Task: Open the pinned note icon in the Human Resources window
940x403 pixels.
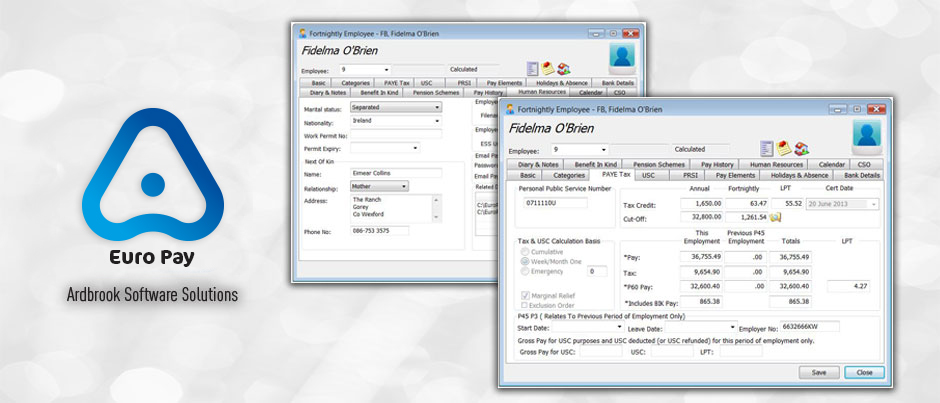Action: coord(547,68)
